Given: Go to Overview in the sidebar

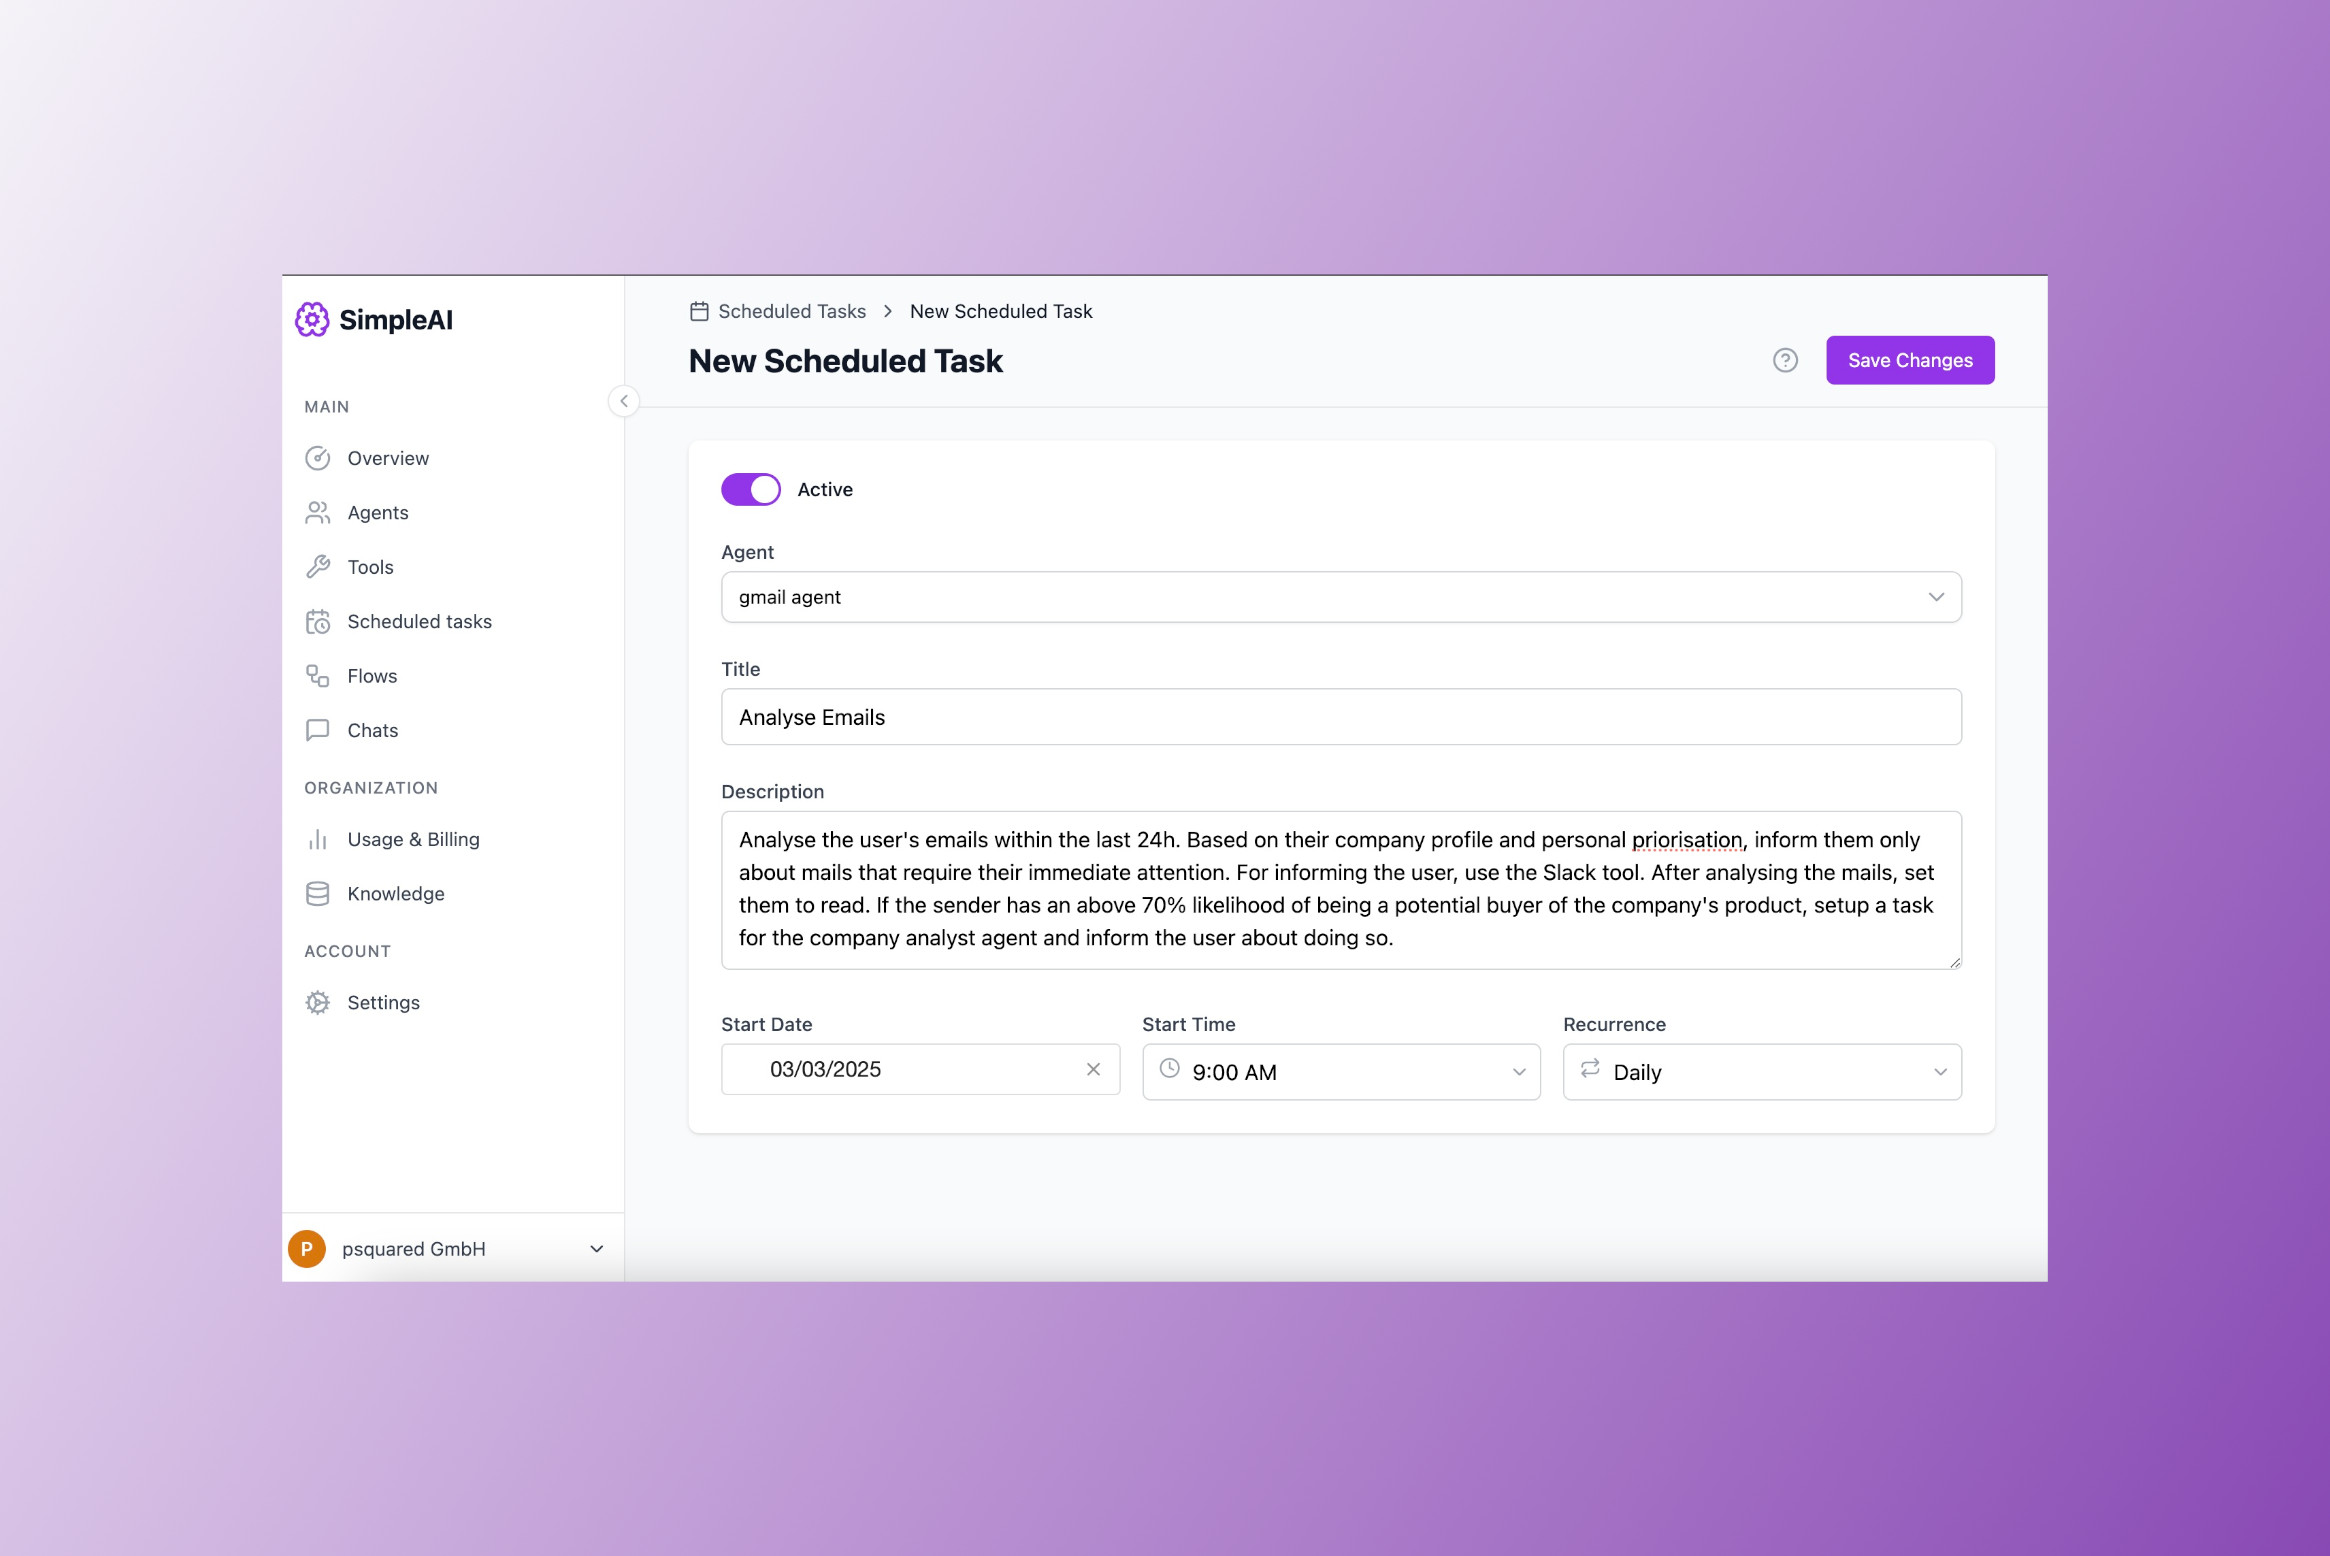Looking at the screenshot, I should 388,458.
